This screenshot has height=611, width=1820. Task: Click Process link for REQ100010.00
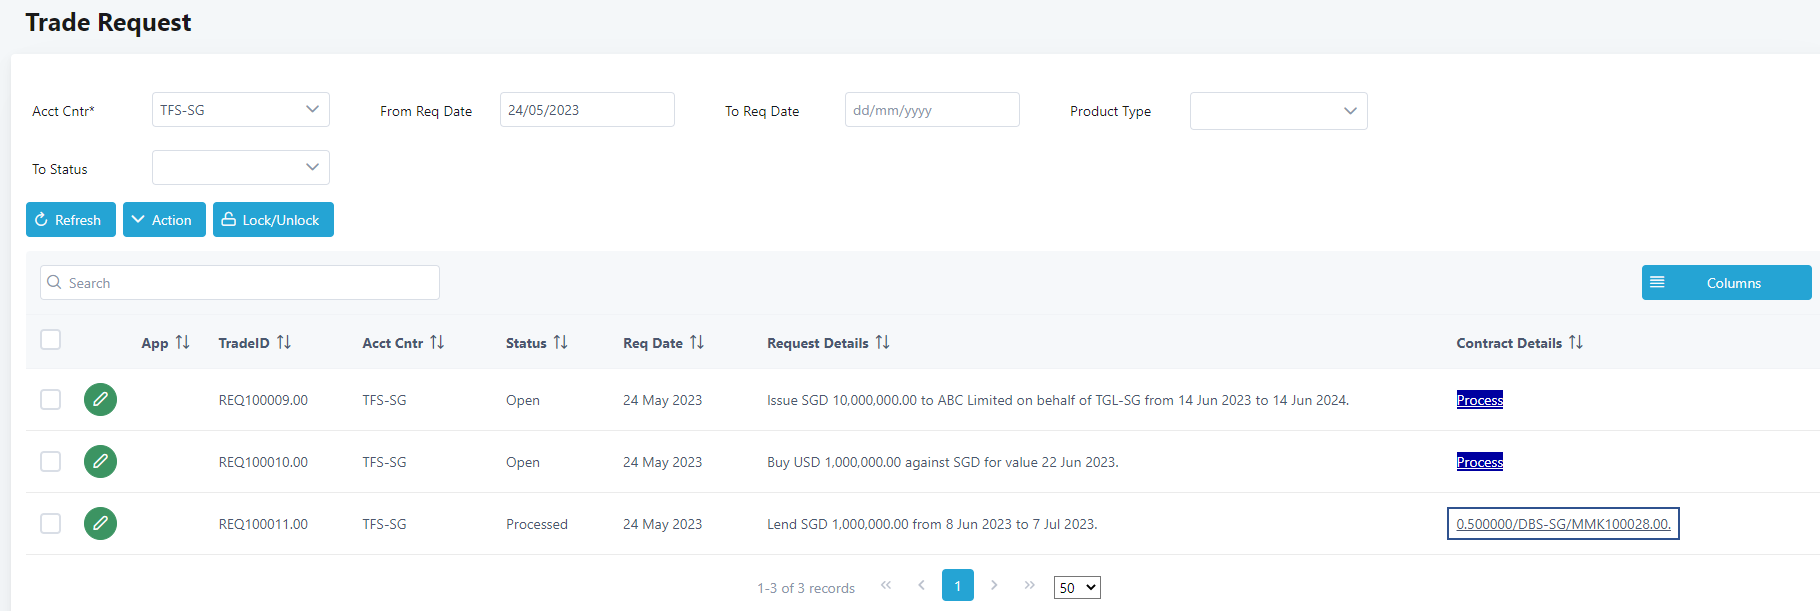[x=1479, y=462]
